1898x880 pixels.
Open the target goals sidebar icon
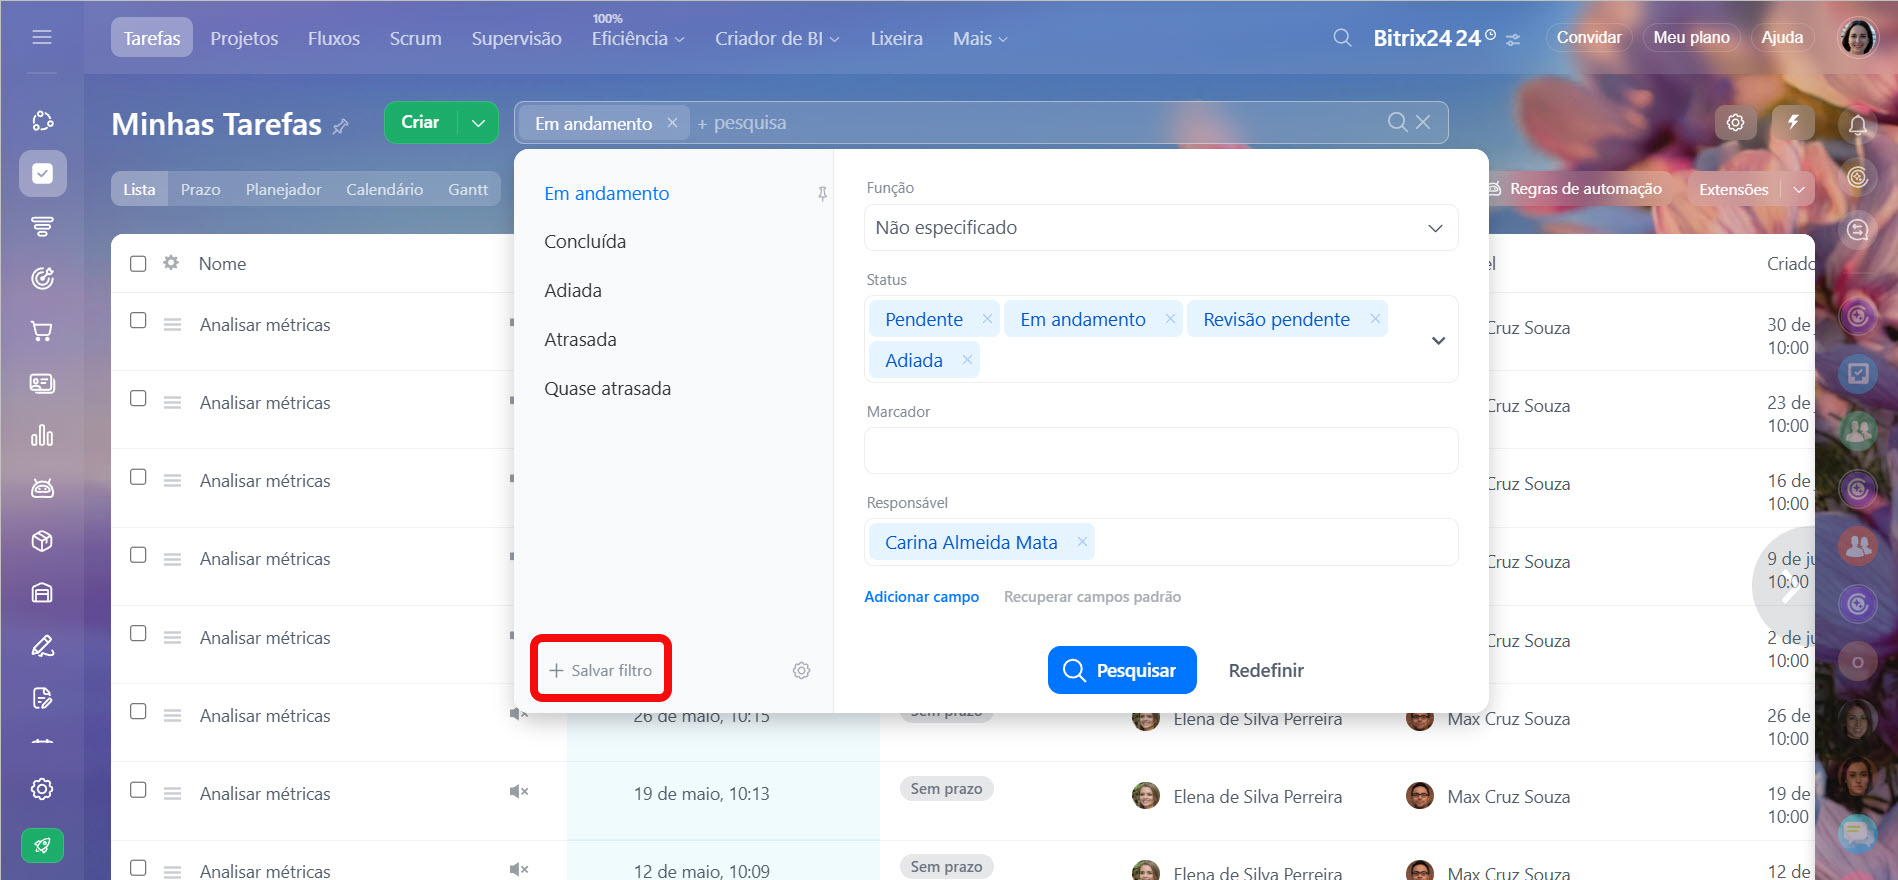42,278
